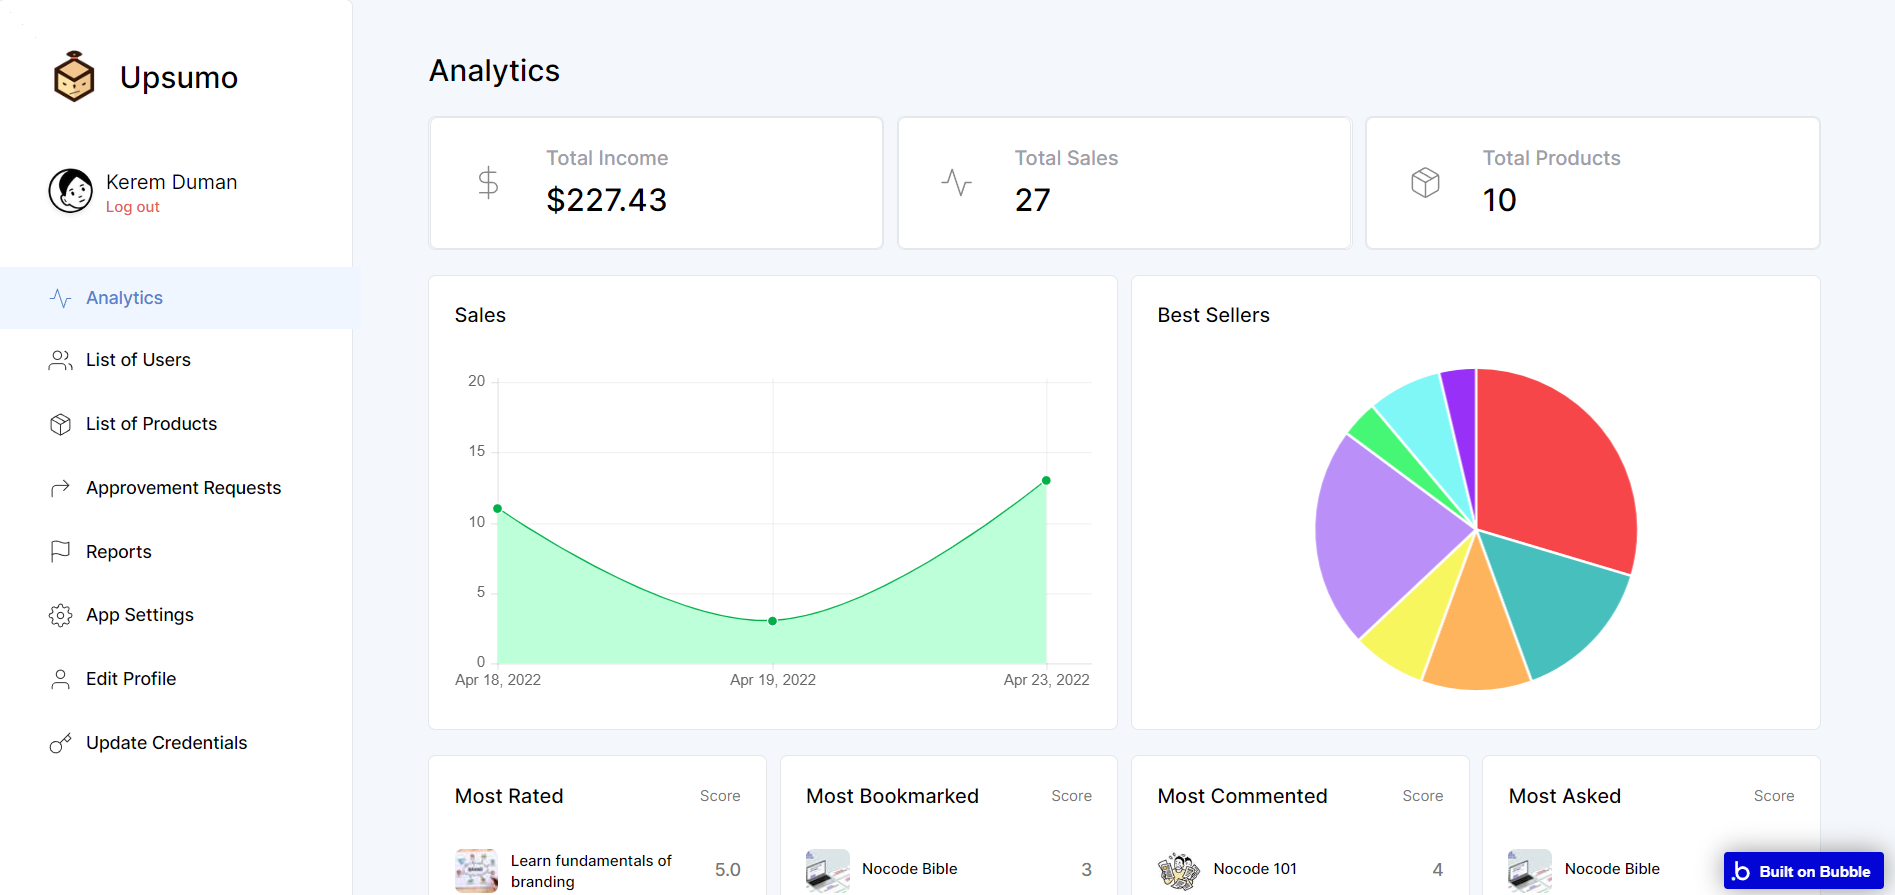Click 'Nocode Bible' text in Most Asked
The height and width of the screenshot is (895, 1895).
(1612, 869)
